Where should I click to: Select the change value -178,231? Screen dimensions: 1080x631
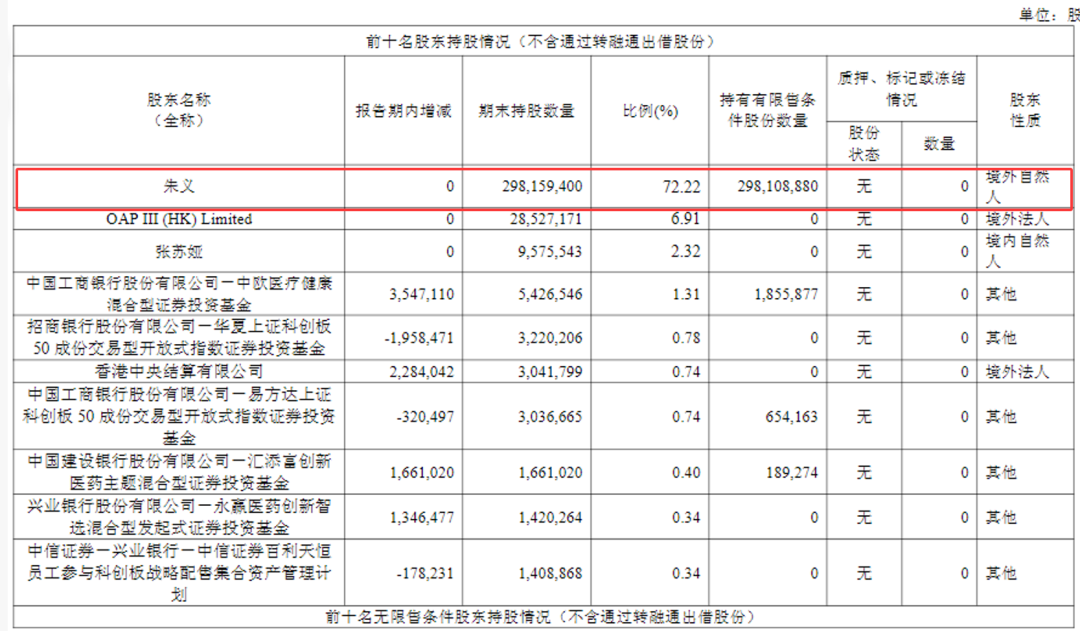[425, 573]
